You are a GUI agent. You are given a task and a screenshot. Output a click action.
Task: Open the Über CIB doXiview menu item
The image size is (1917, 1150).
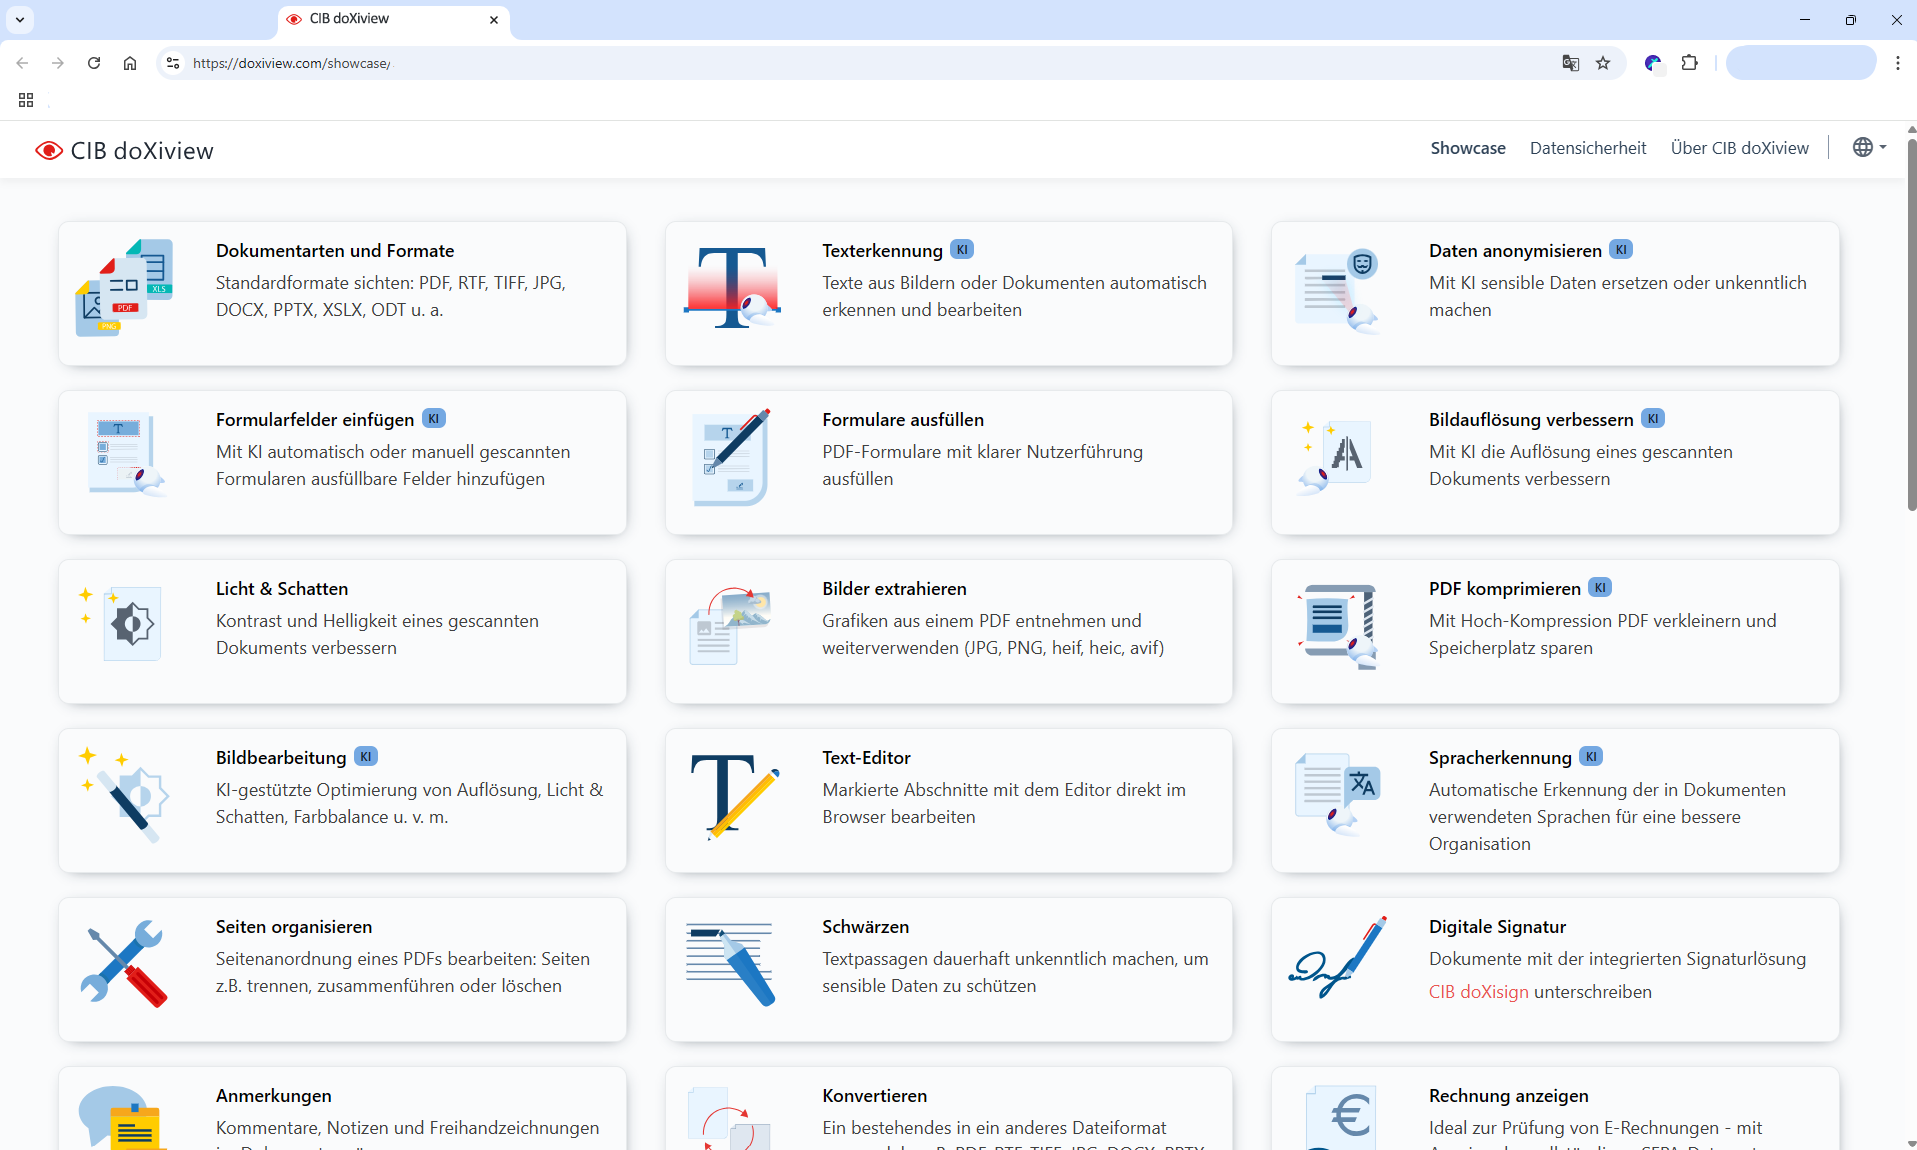(1739, 148)
